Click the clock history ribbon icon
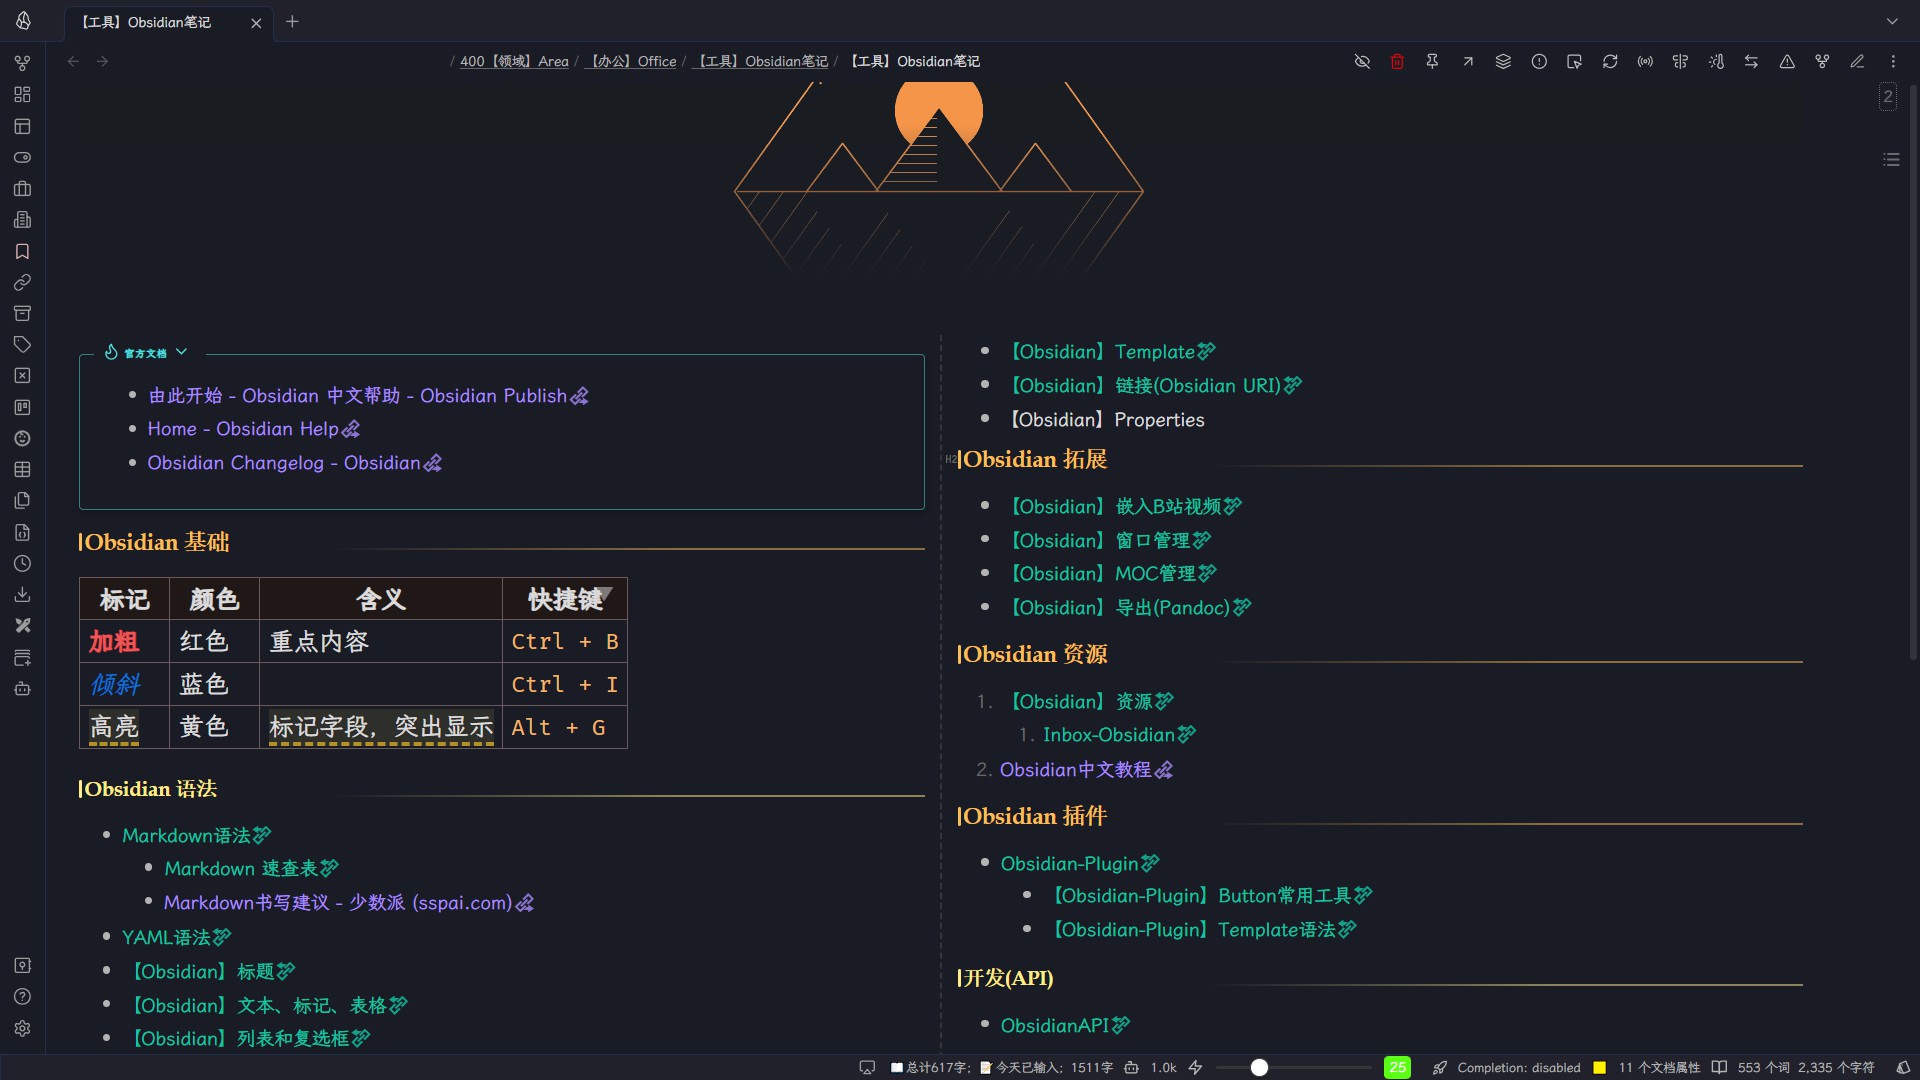 click(22, 563)
